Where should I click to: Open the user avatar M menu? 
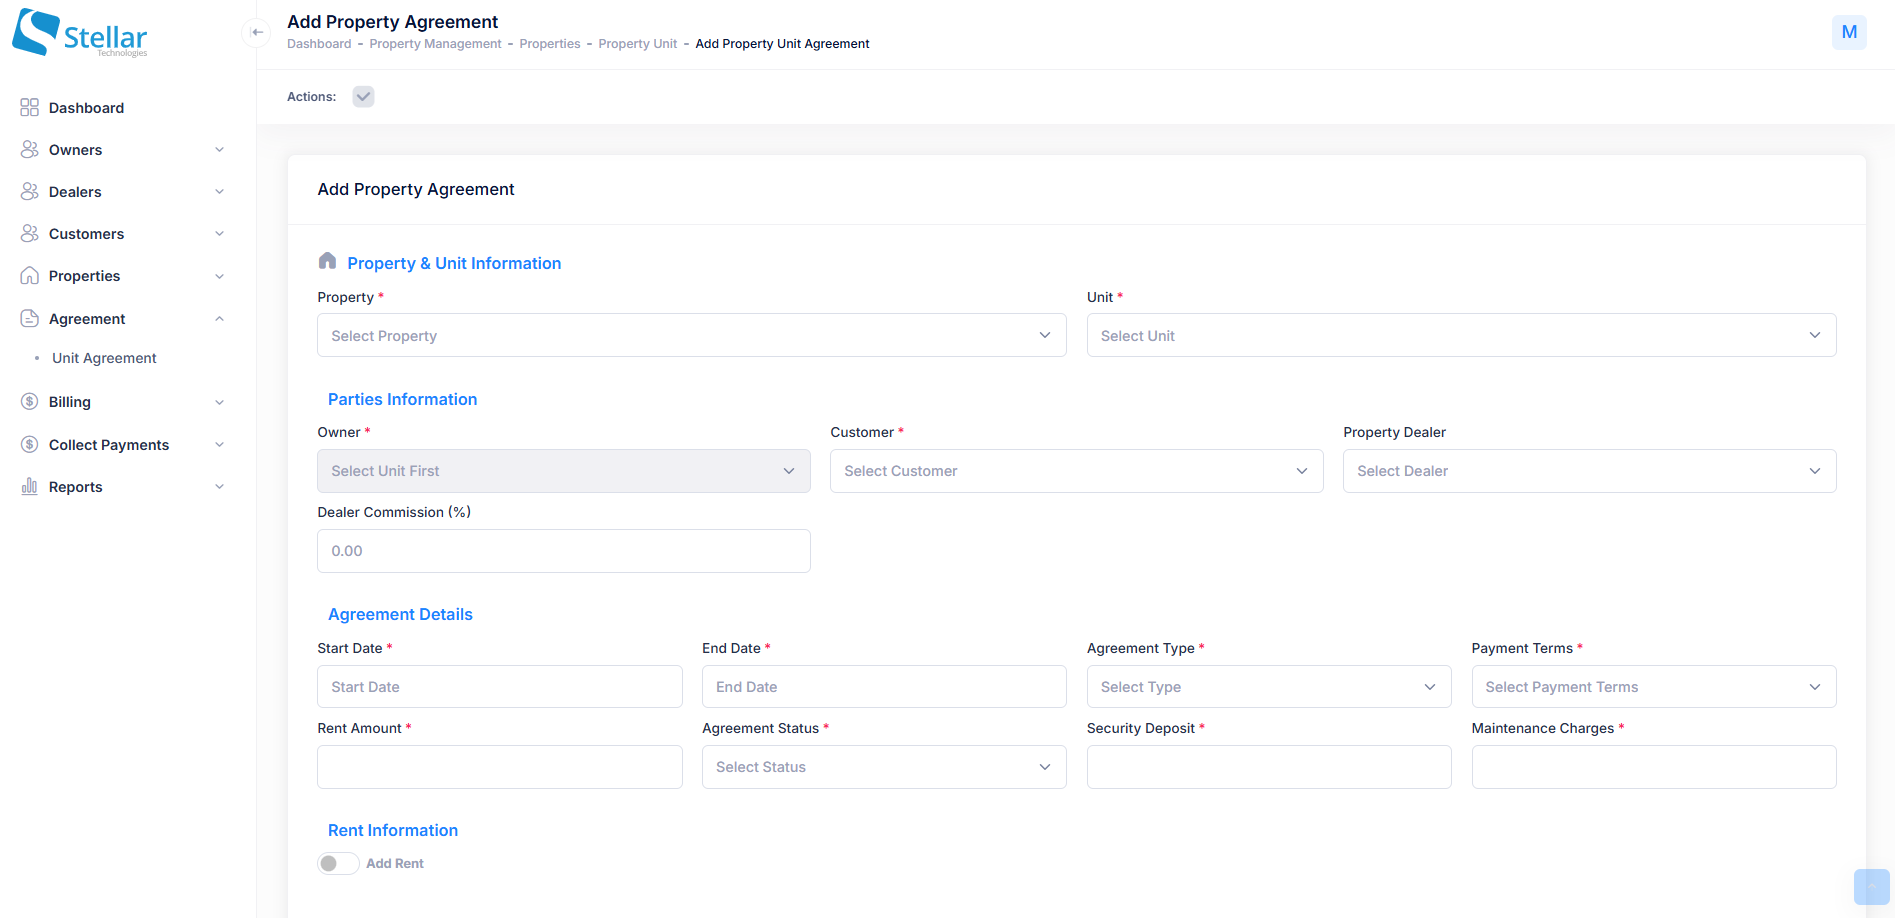[x=1848, y=32]
